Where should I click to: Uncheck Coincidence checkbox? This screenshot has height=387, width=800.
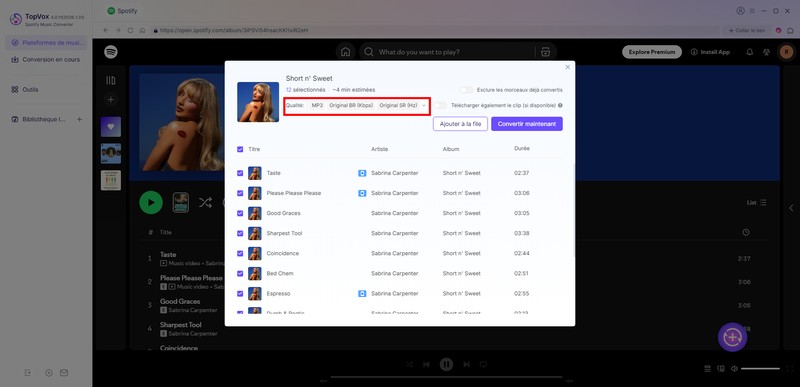pos(240,253)
